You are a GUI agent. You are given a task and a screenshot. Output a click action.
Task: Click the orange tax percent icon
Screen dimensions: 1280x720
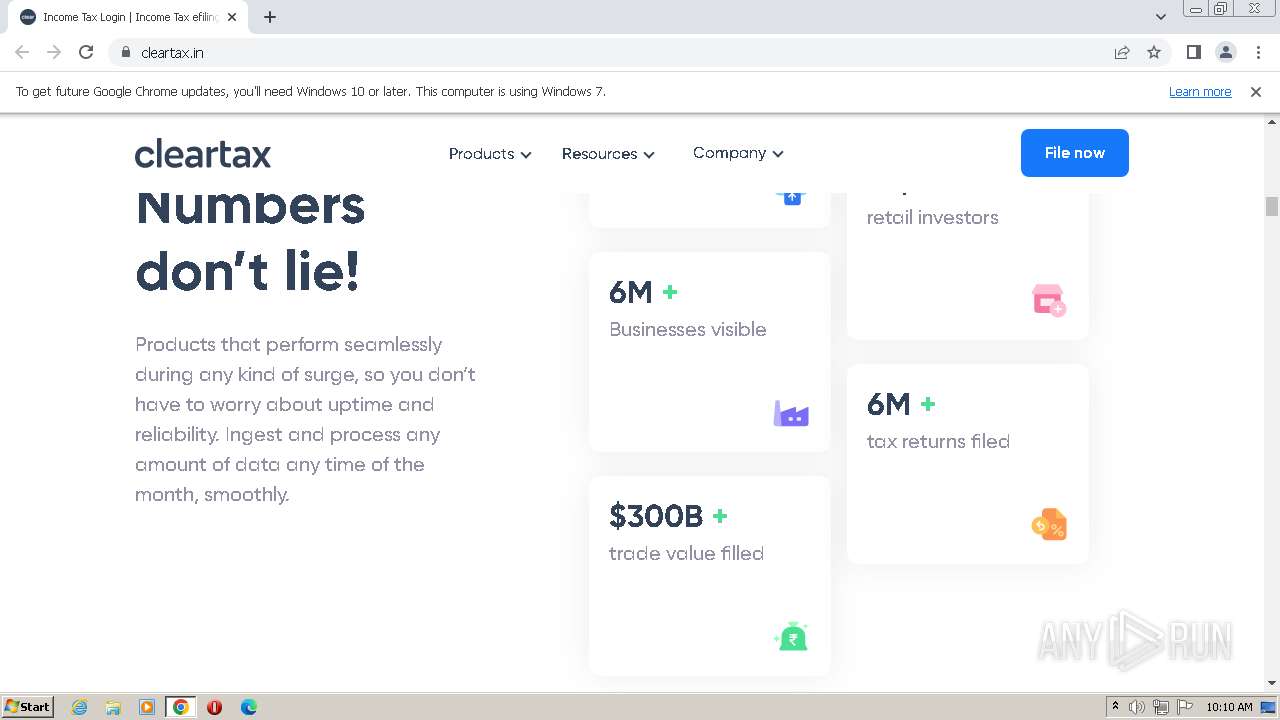pyautogui.click(x=1049, y=524)
